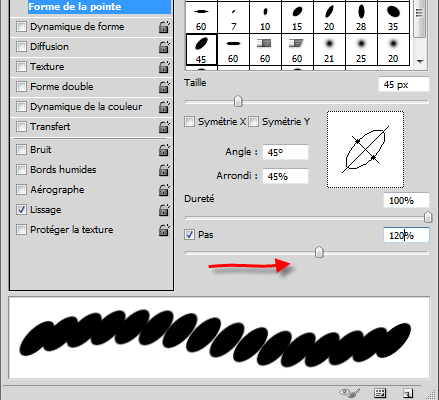Pick the size 15 oval brush tip
This screenshot has height=400, width=439.
click(297, 18)
